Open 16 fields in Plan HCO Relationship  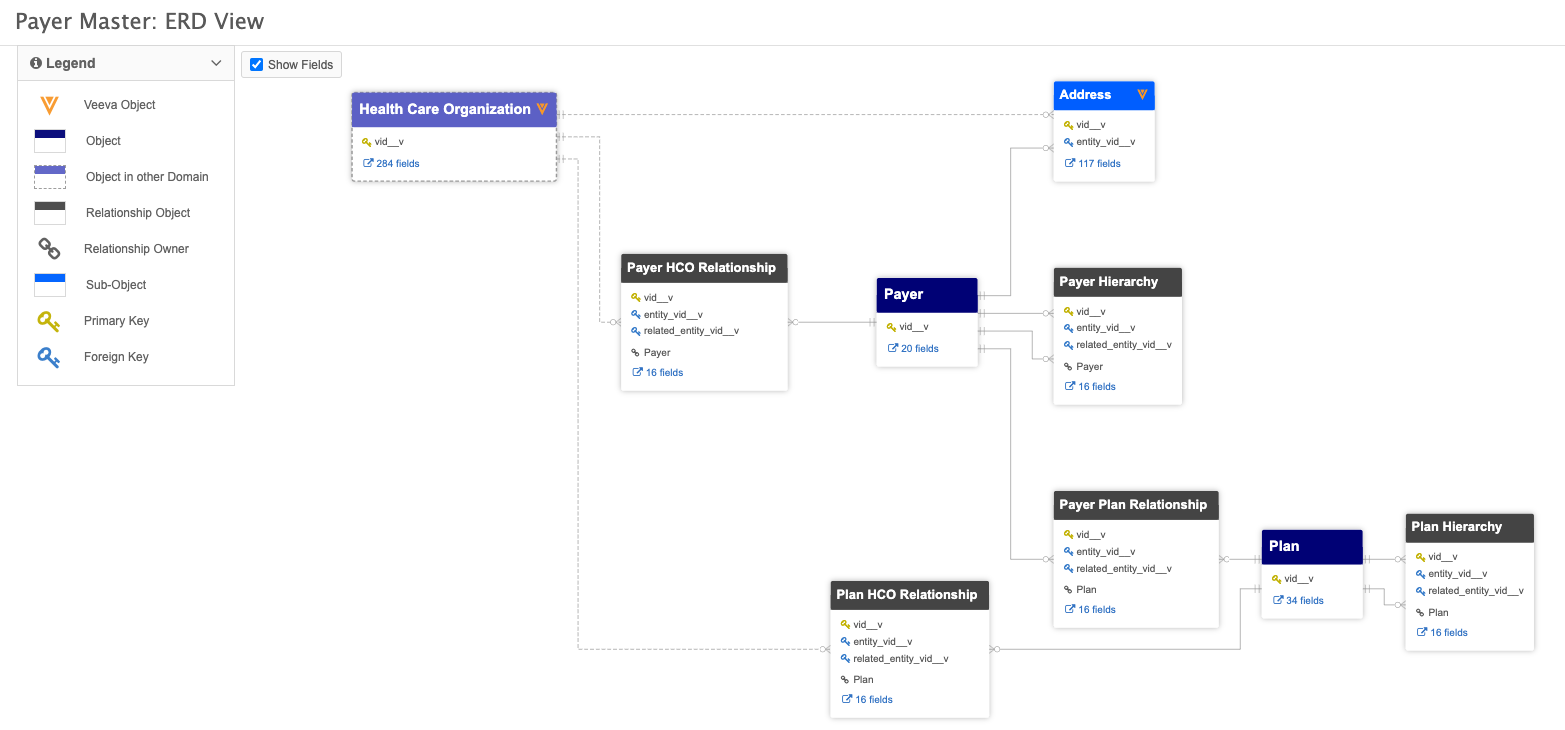click(873, 700)
